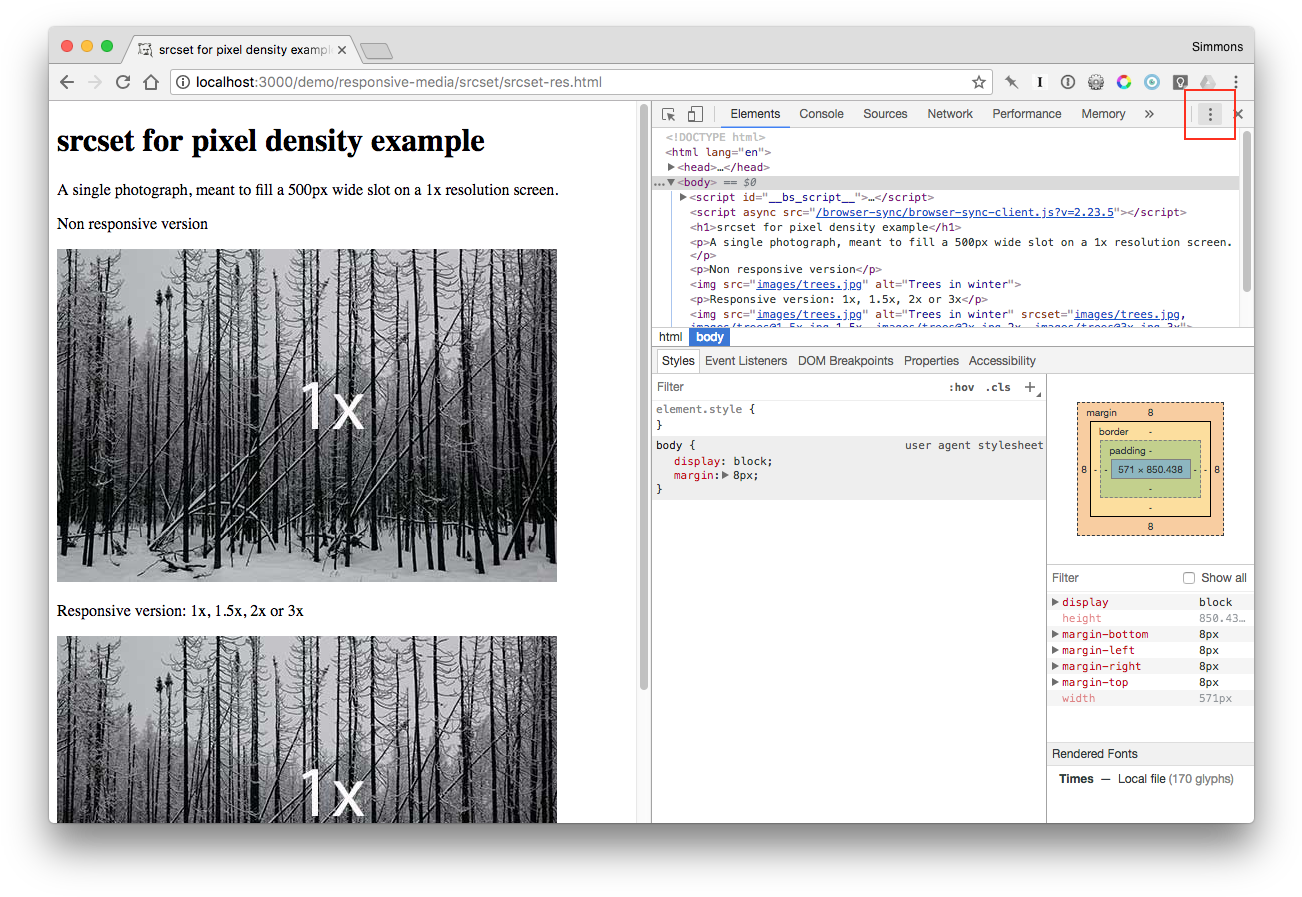Open the Google Drive extension icon
Image resolution: width=1302 pixels, height=897 pixels.
coord(1208,82)
